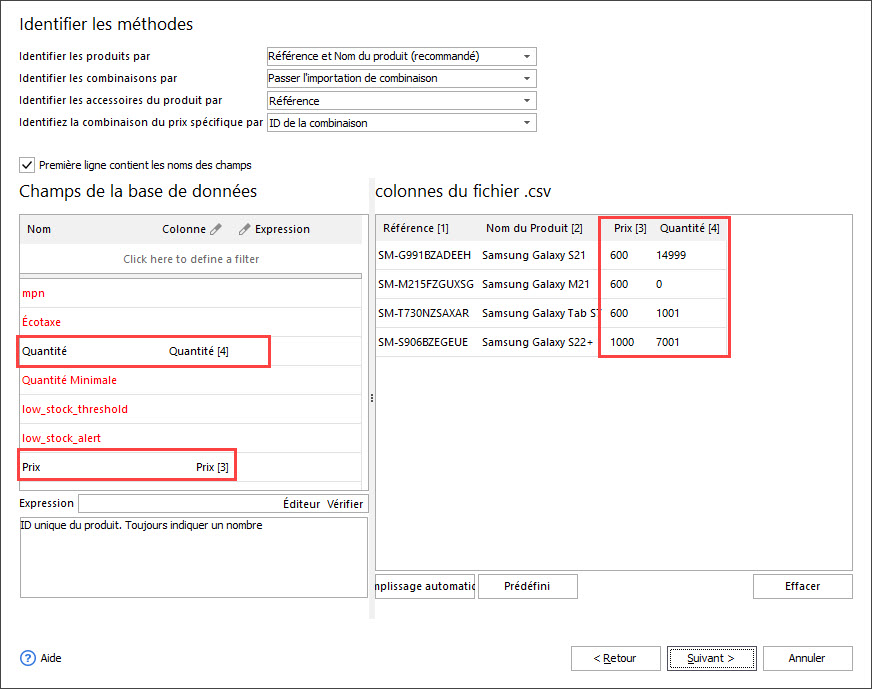Select the mpn database field row
This screenshot has width=872, height=689.
click(191, 293)
